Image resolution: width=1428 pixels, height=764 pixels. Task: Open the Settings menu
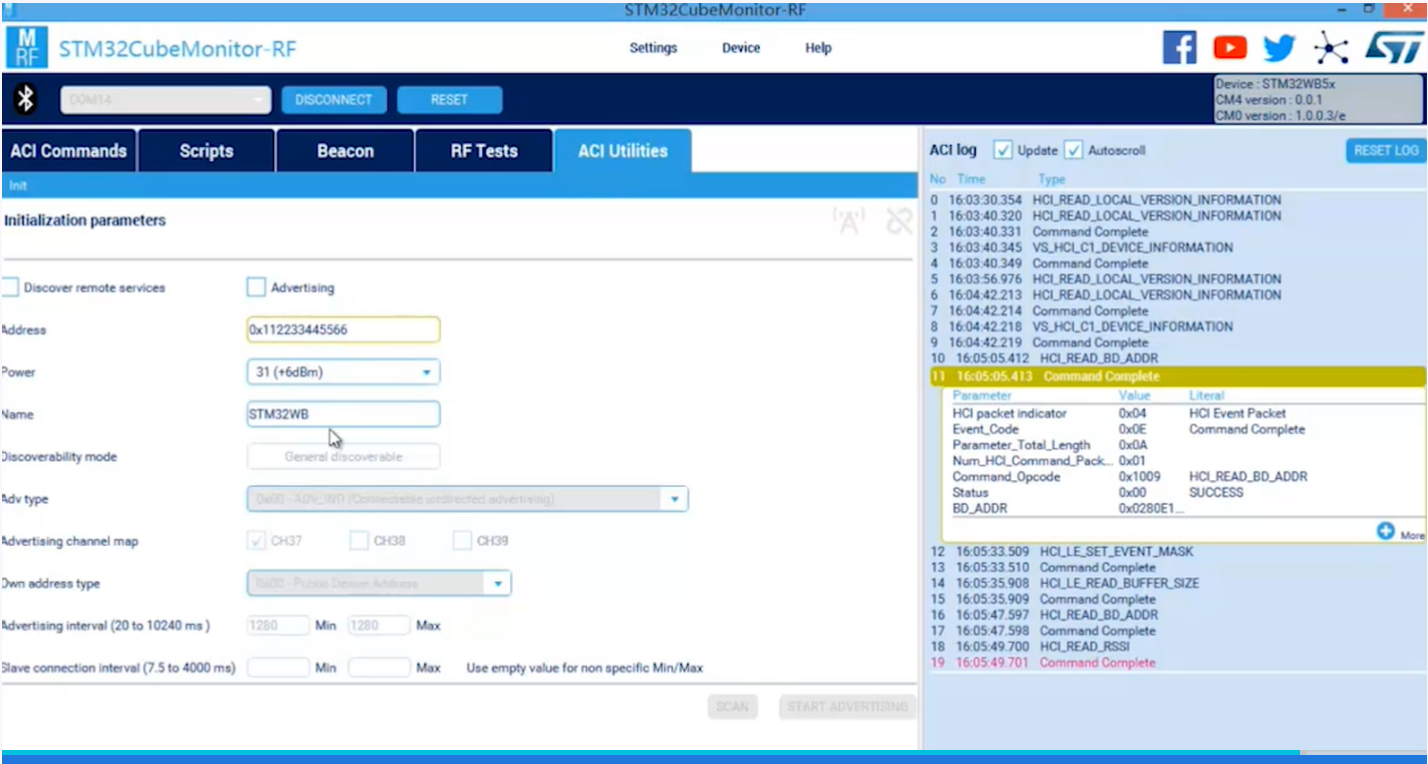click(x=653, y=48)
